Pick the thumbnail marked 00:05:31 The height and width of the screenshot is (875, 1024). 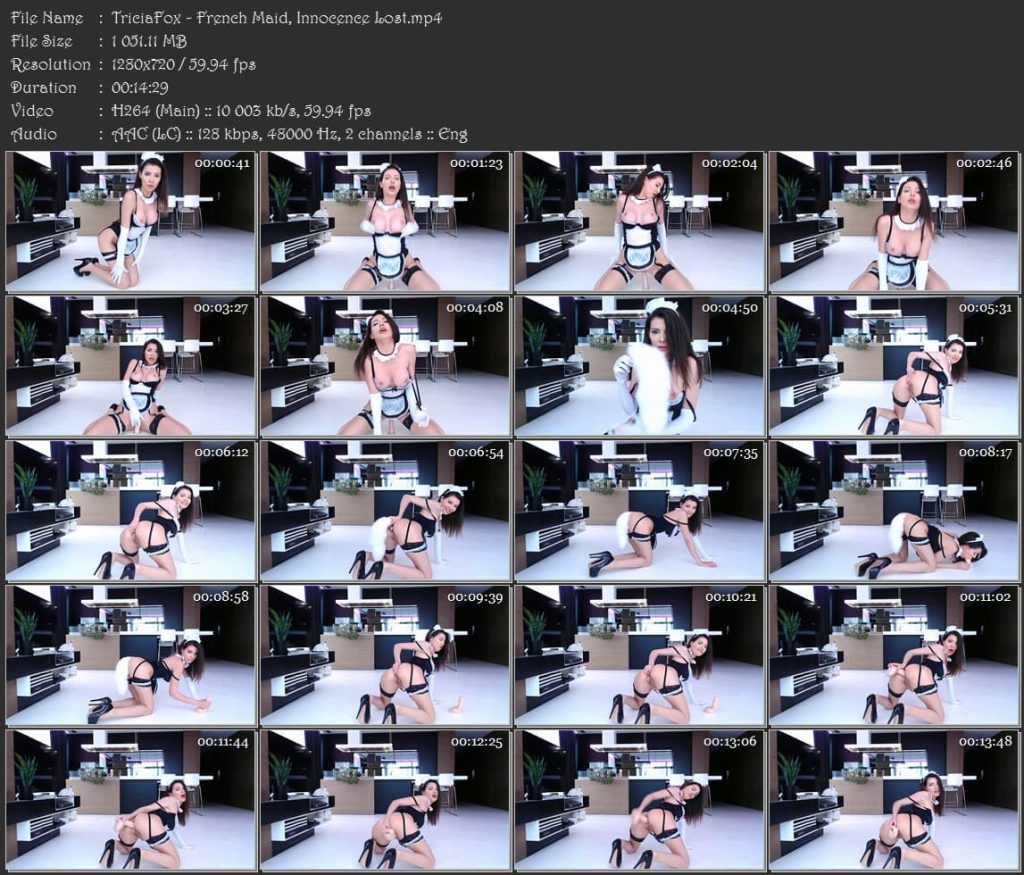click(894, 366)
